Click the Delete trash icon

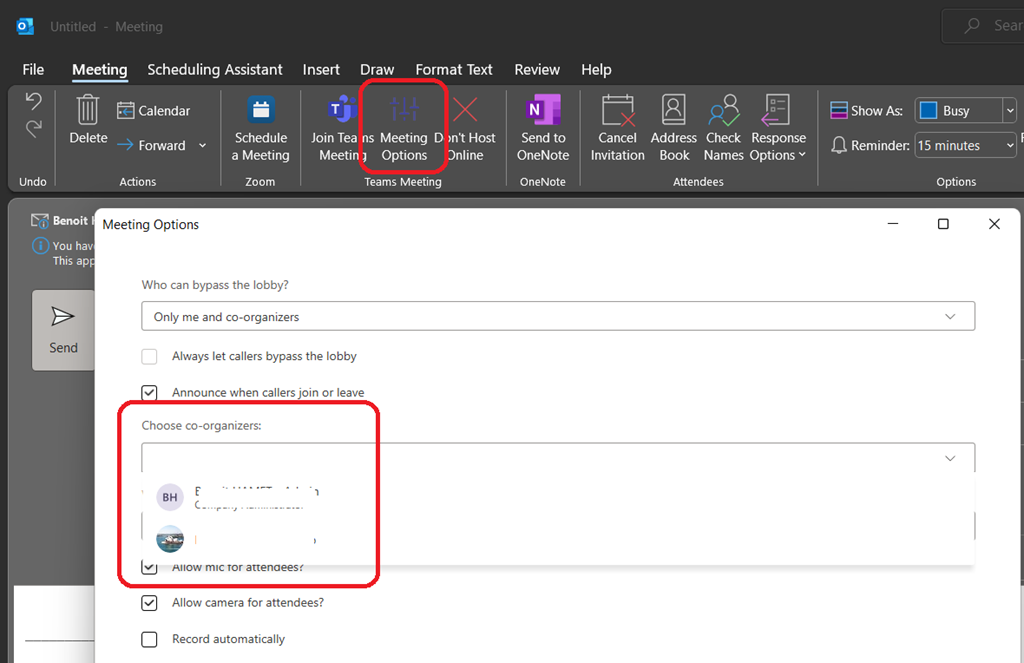coord(88,110)
